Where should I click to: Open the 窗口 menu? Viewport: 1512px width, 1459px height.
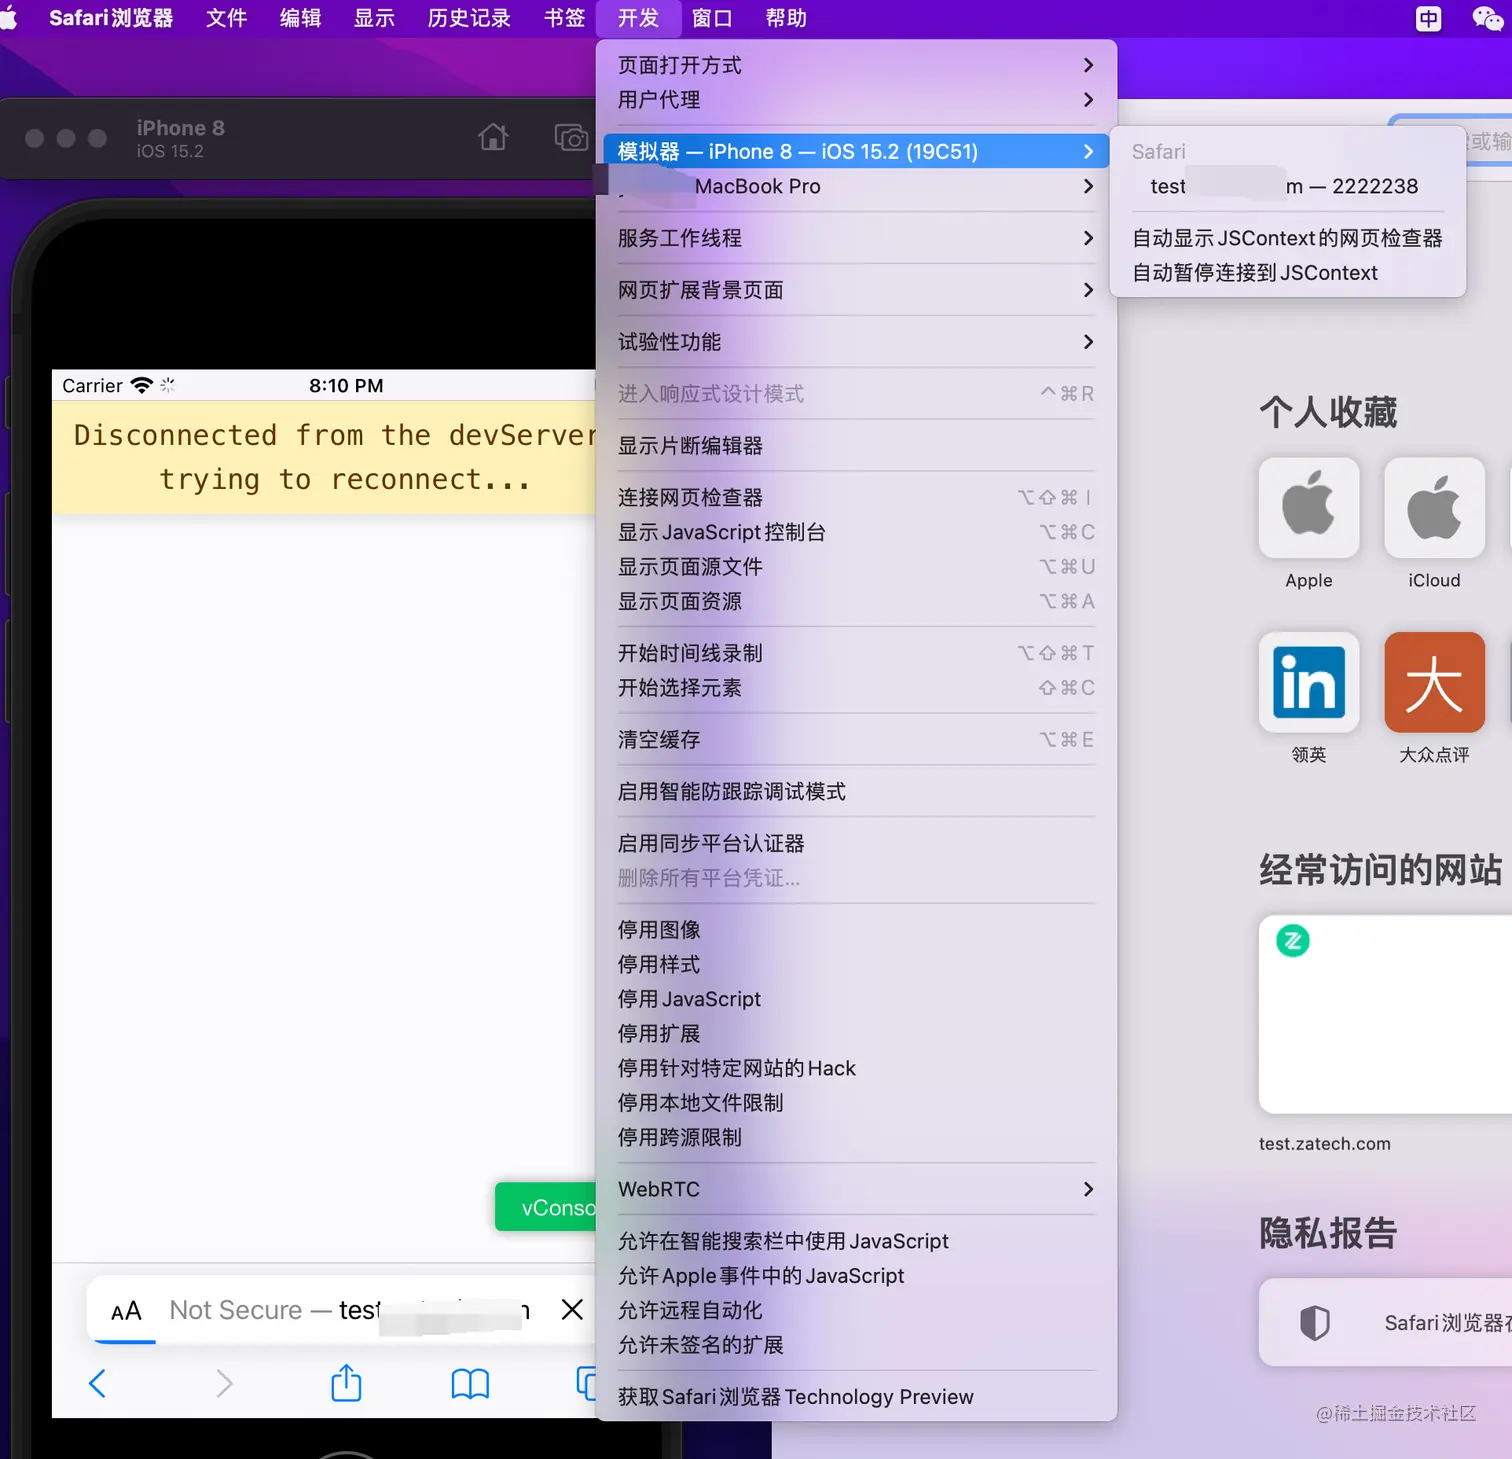click(x=712, y=18)
